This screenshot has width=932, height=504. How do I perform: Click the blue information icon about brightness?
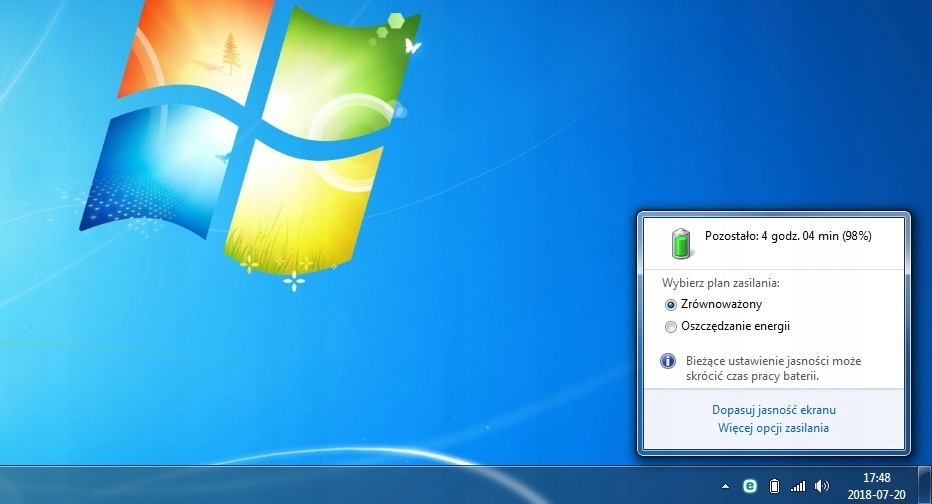pos(668,361)
